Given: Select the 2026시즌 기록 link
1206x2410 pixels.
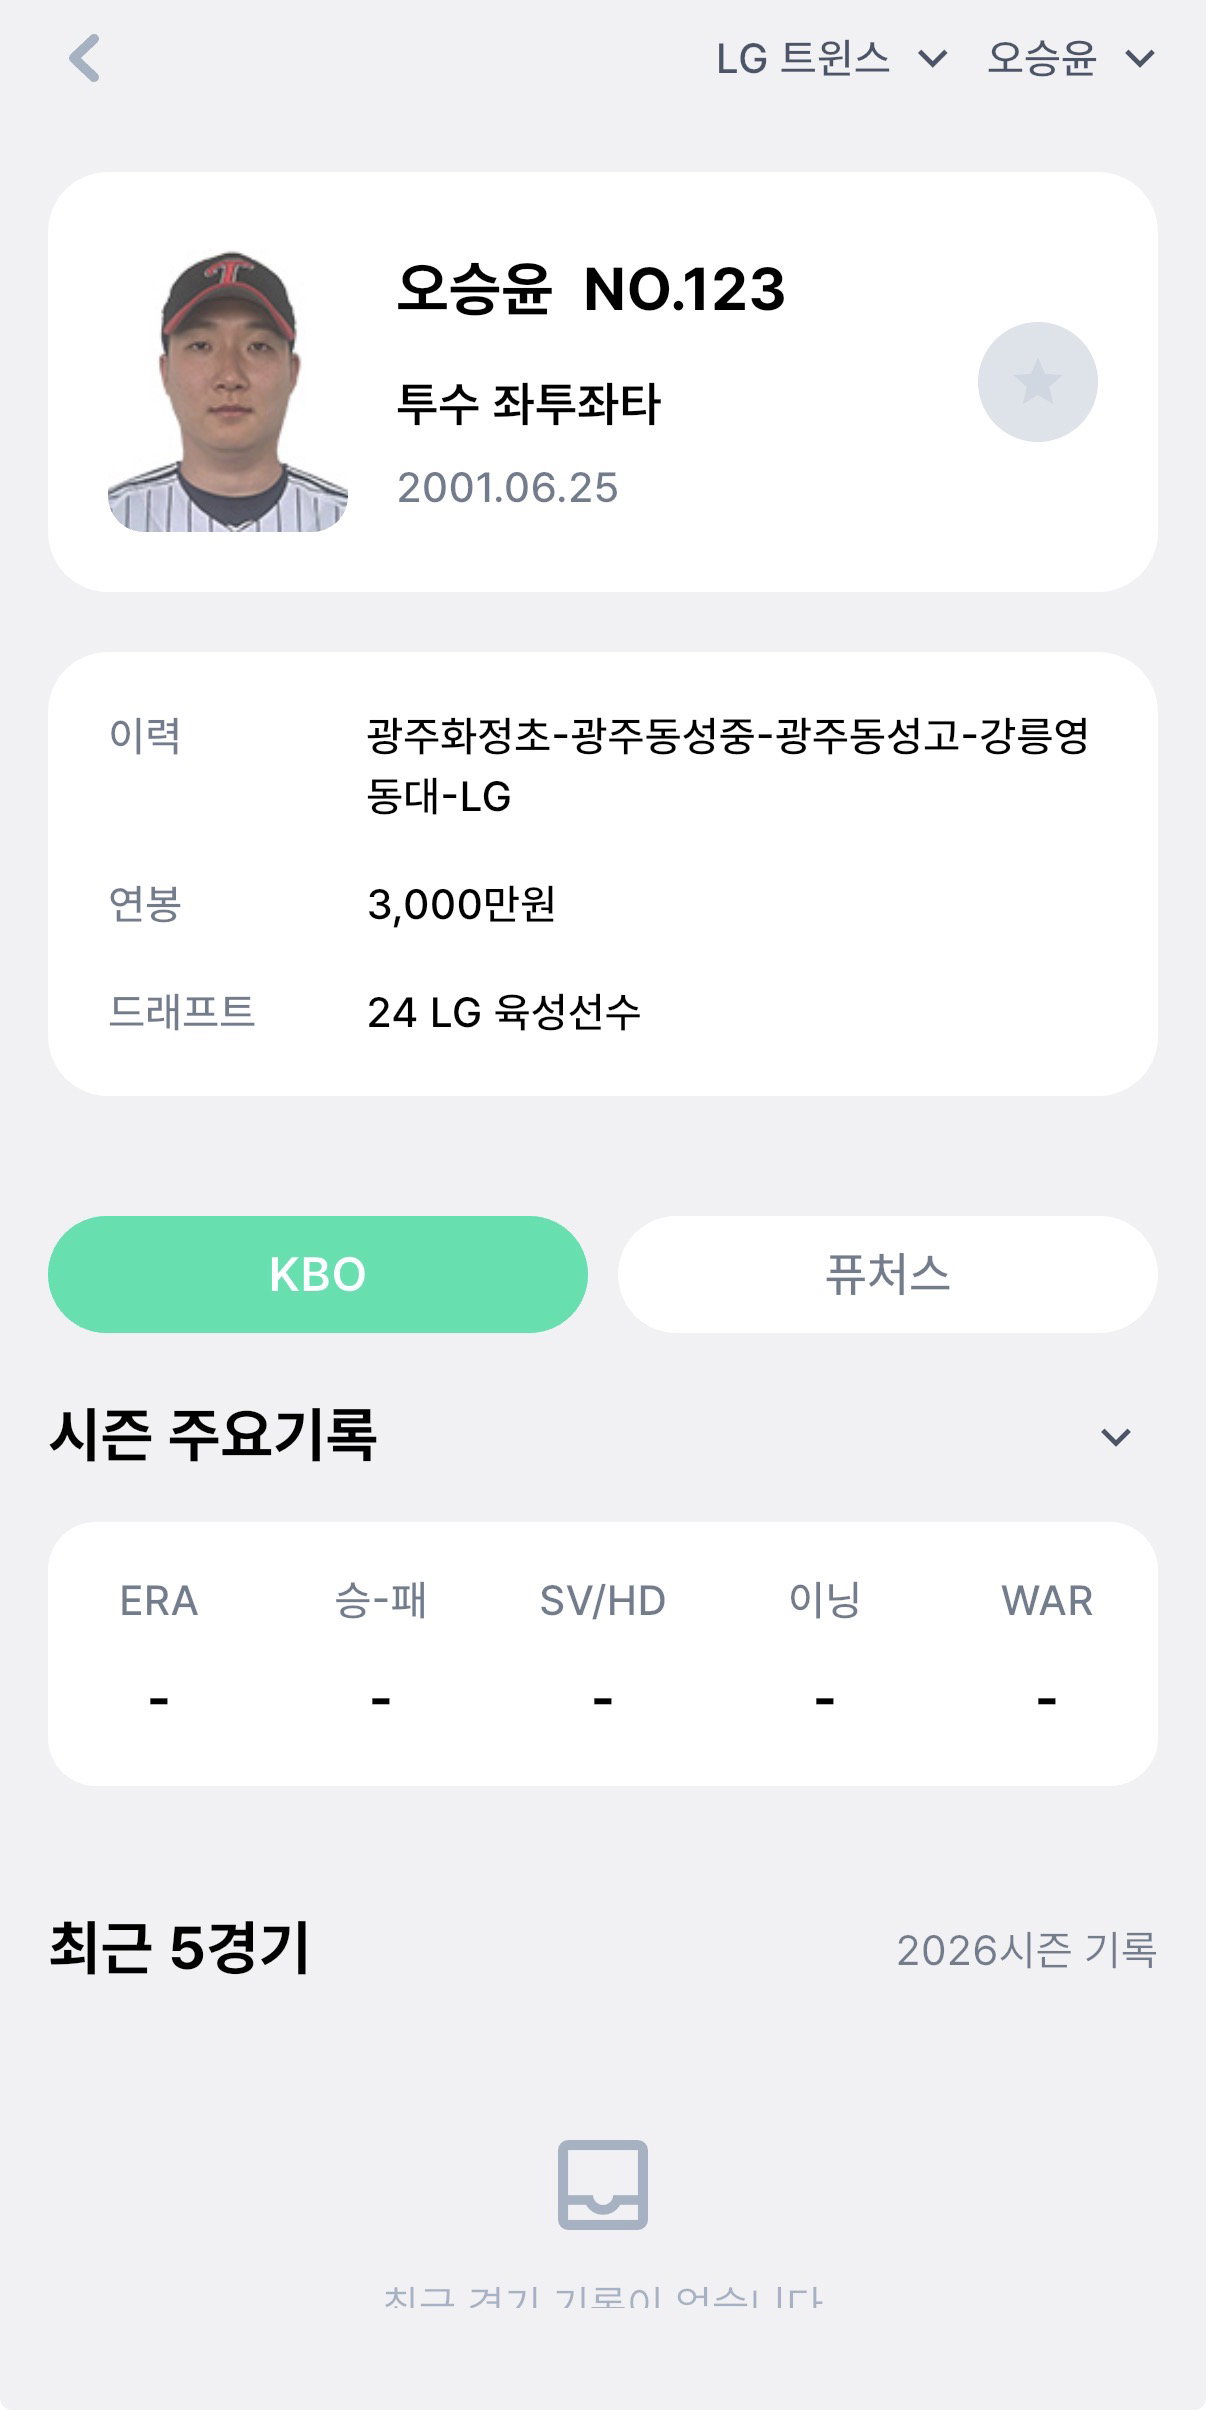Looking at the screenshot, I should [x=1027, y=1950].
